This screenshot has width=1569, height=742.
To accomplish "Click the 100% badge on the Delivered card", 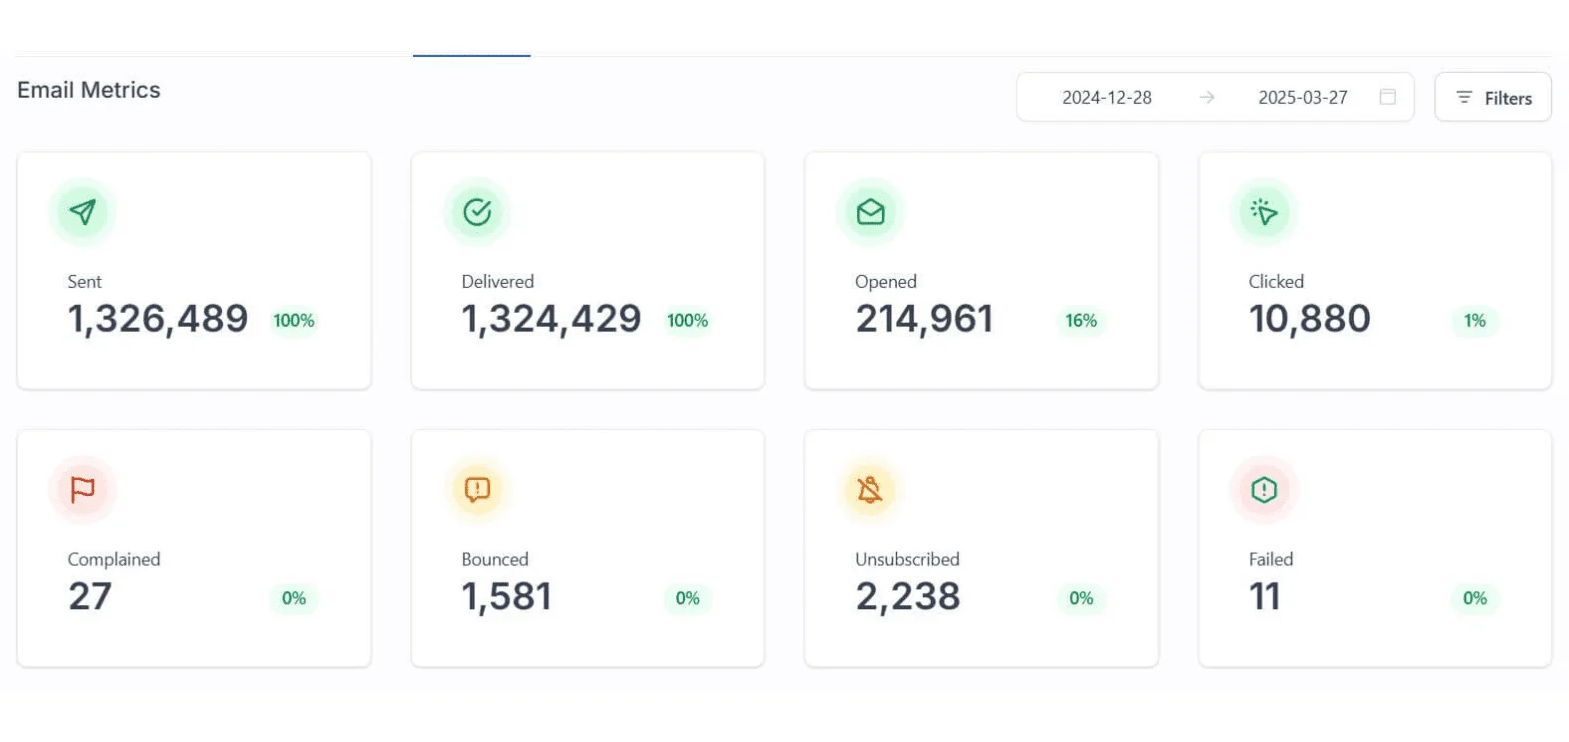I will 688,321.
